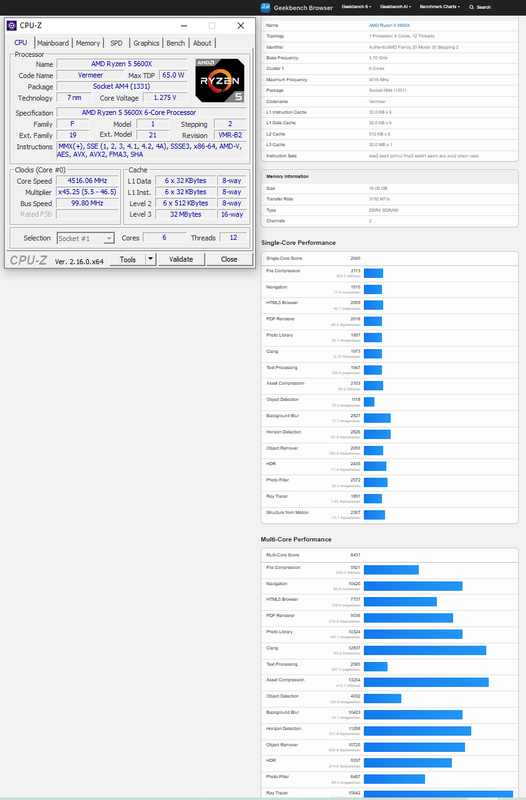Click the Topology row value in Geekbench
This screenshot has width=526, height=800.
point(402,36)
